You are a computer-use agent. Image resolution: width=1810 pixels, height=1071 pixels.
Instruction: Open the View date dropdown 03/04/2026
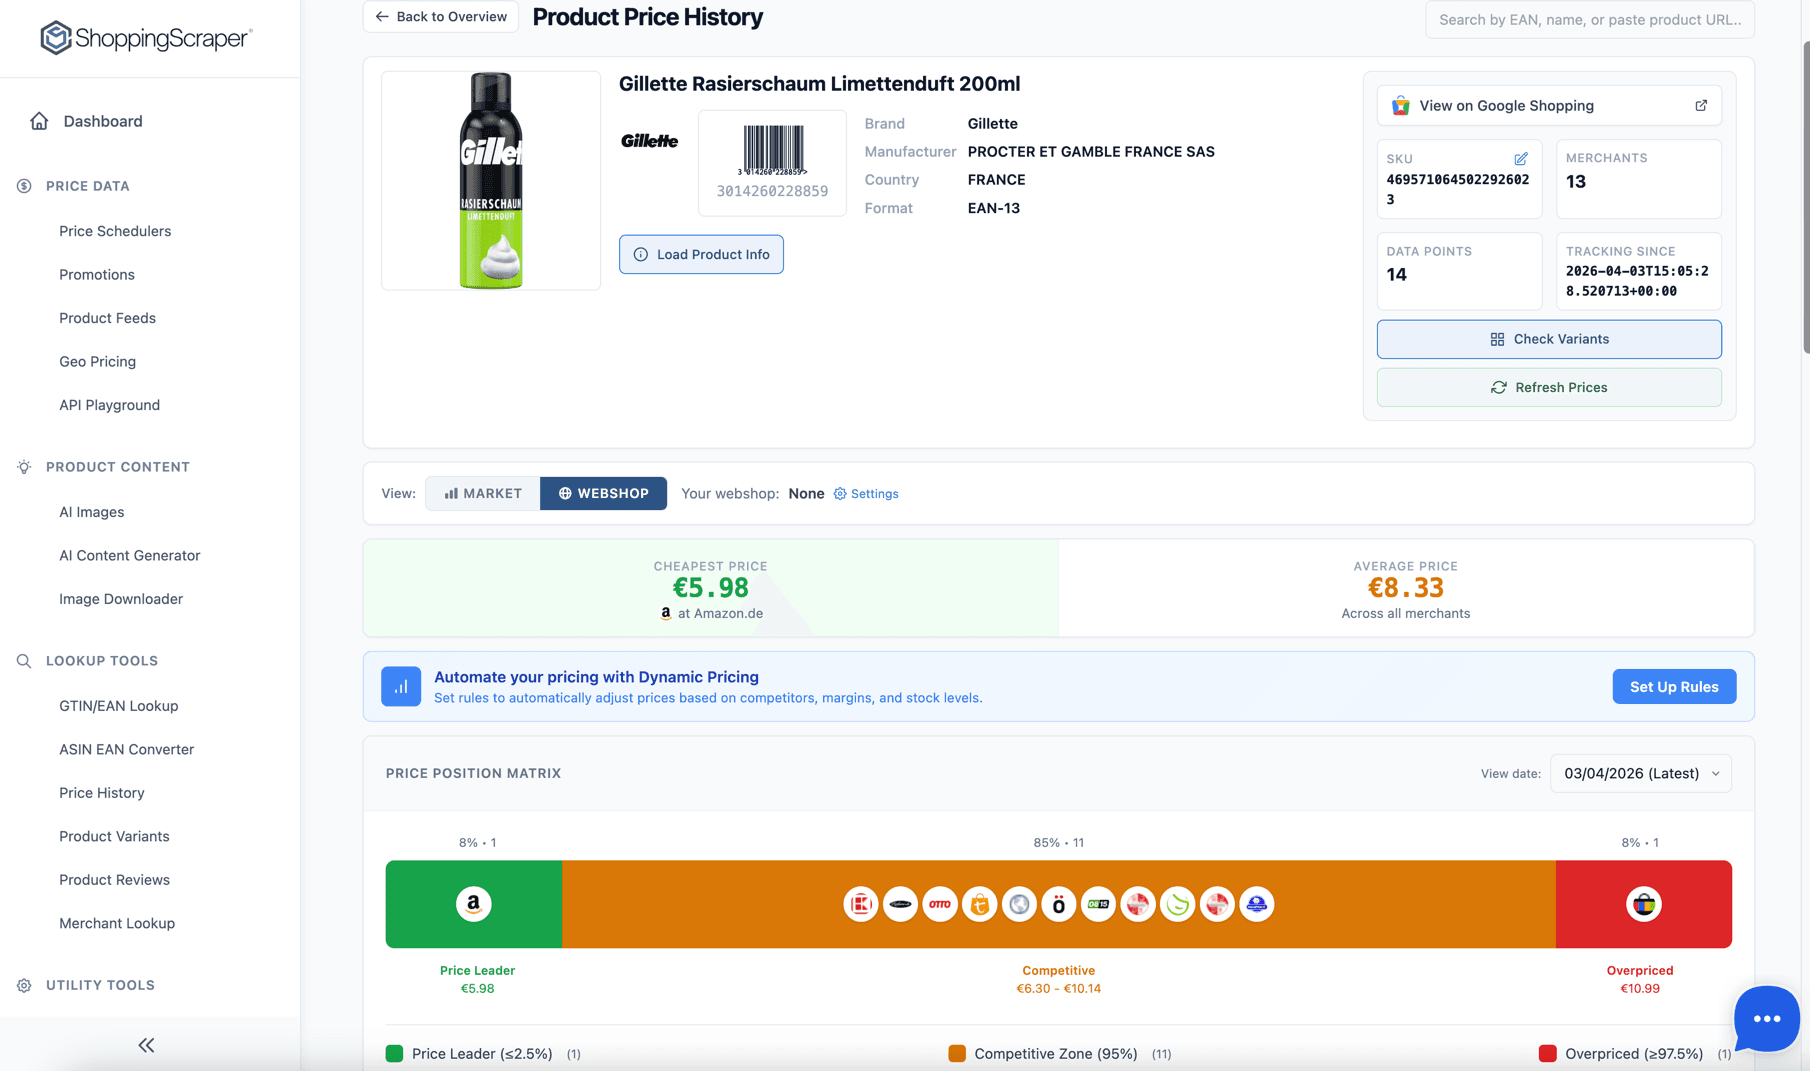click(1641, 773)
